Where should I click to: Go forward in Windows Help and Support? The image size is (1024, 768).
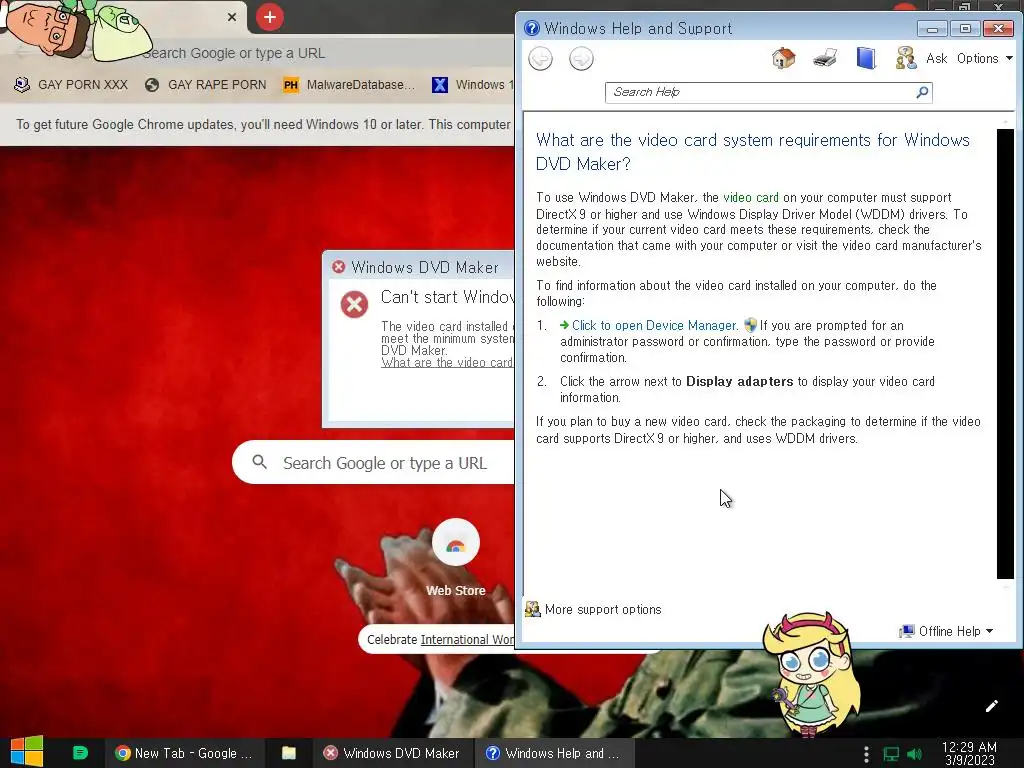pos(581,59)
